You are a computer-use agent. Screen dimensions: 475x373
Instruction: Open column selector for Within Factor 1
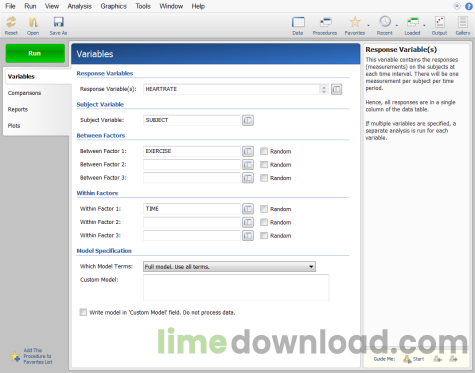coord(248,209)
